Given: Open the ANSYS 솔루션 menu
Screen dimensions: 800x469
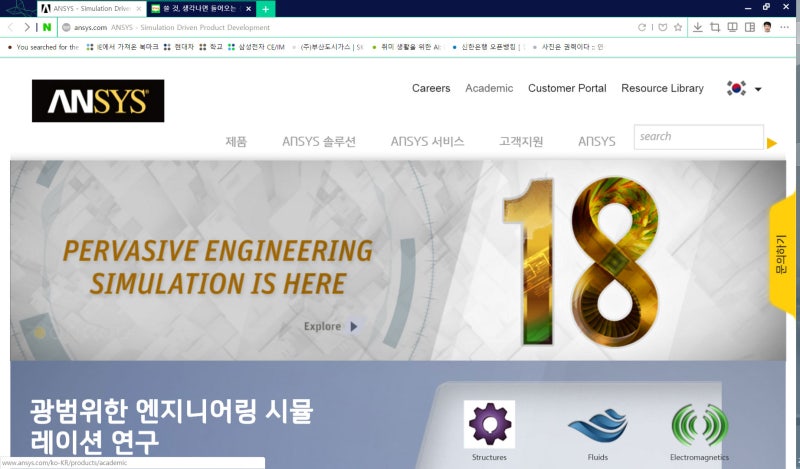Looking at the screenshot, I should tap(319, 141).
